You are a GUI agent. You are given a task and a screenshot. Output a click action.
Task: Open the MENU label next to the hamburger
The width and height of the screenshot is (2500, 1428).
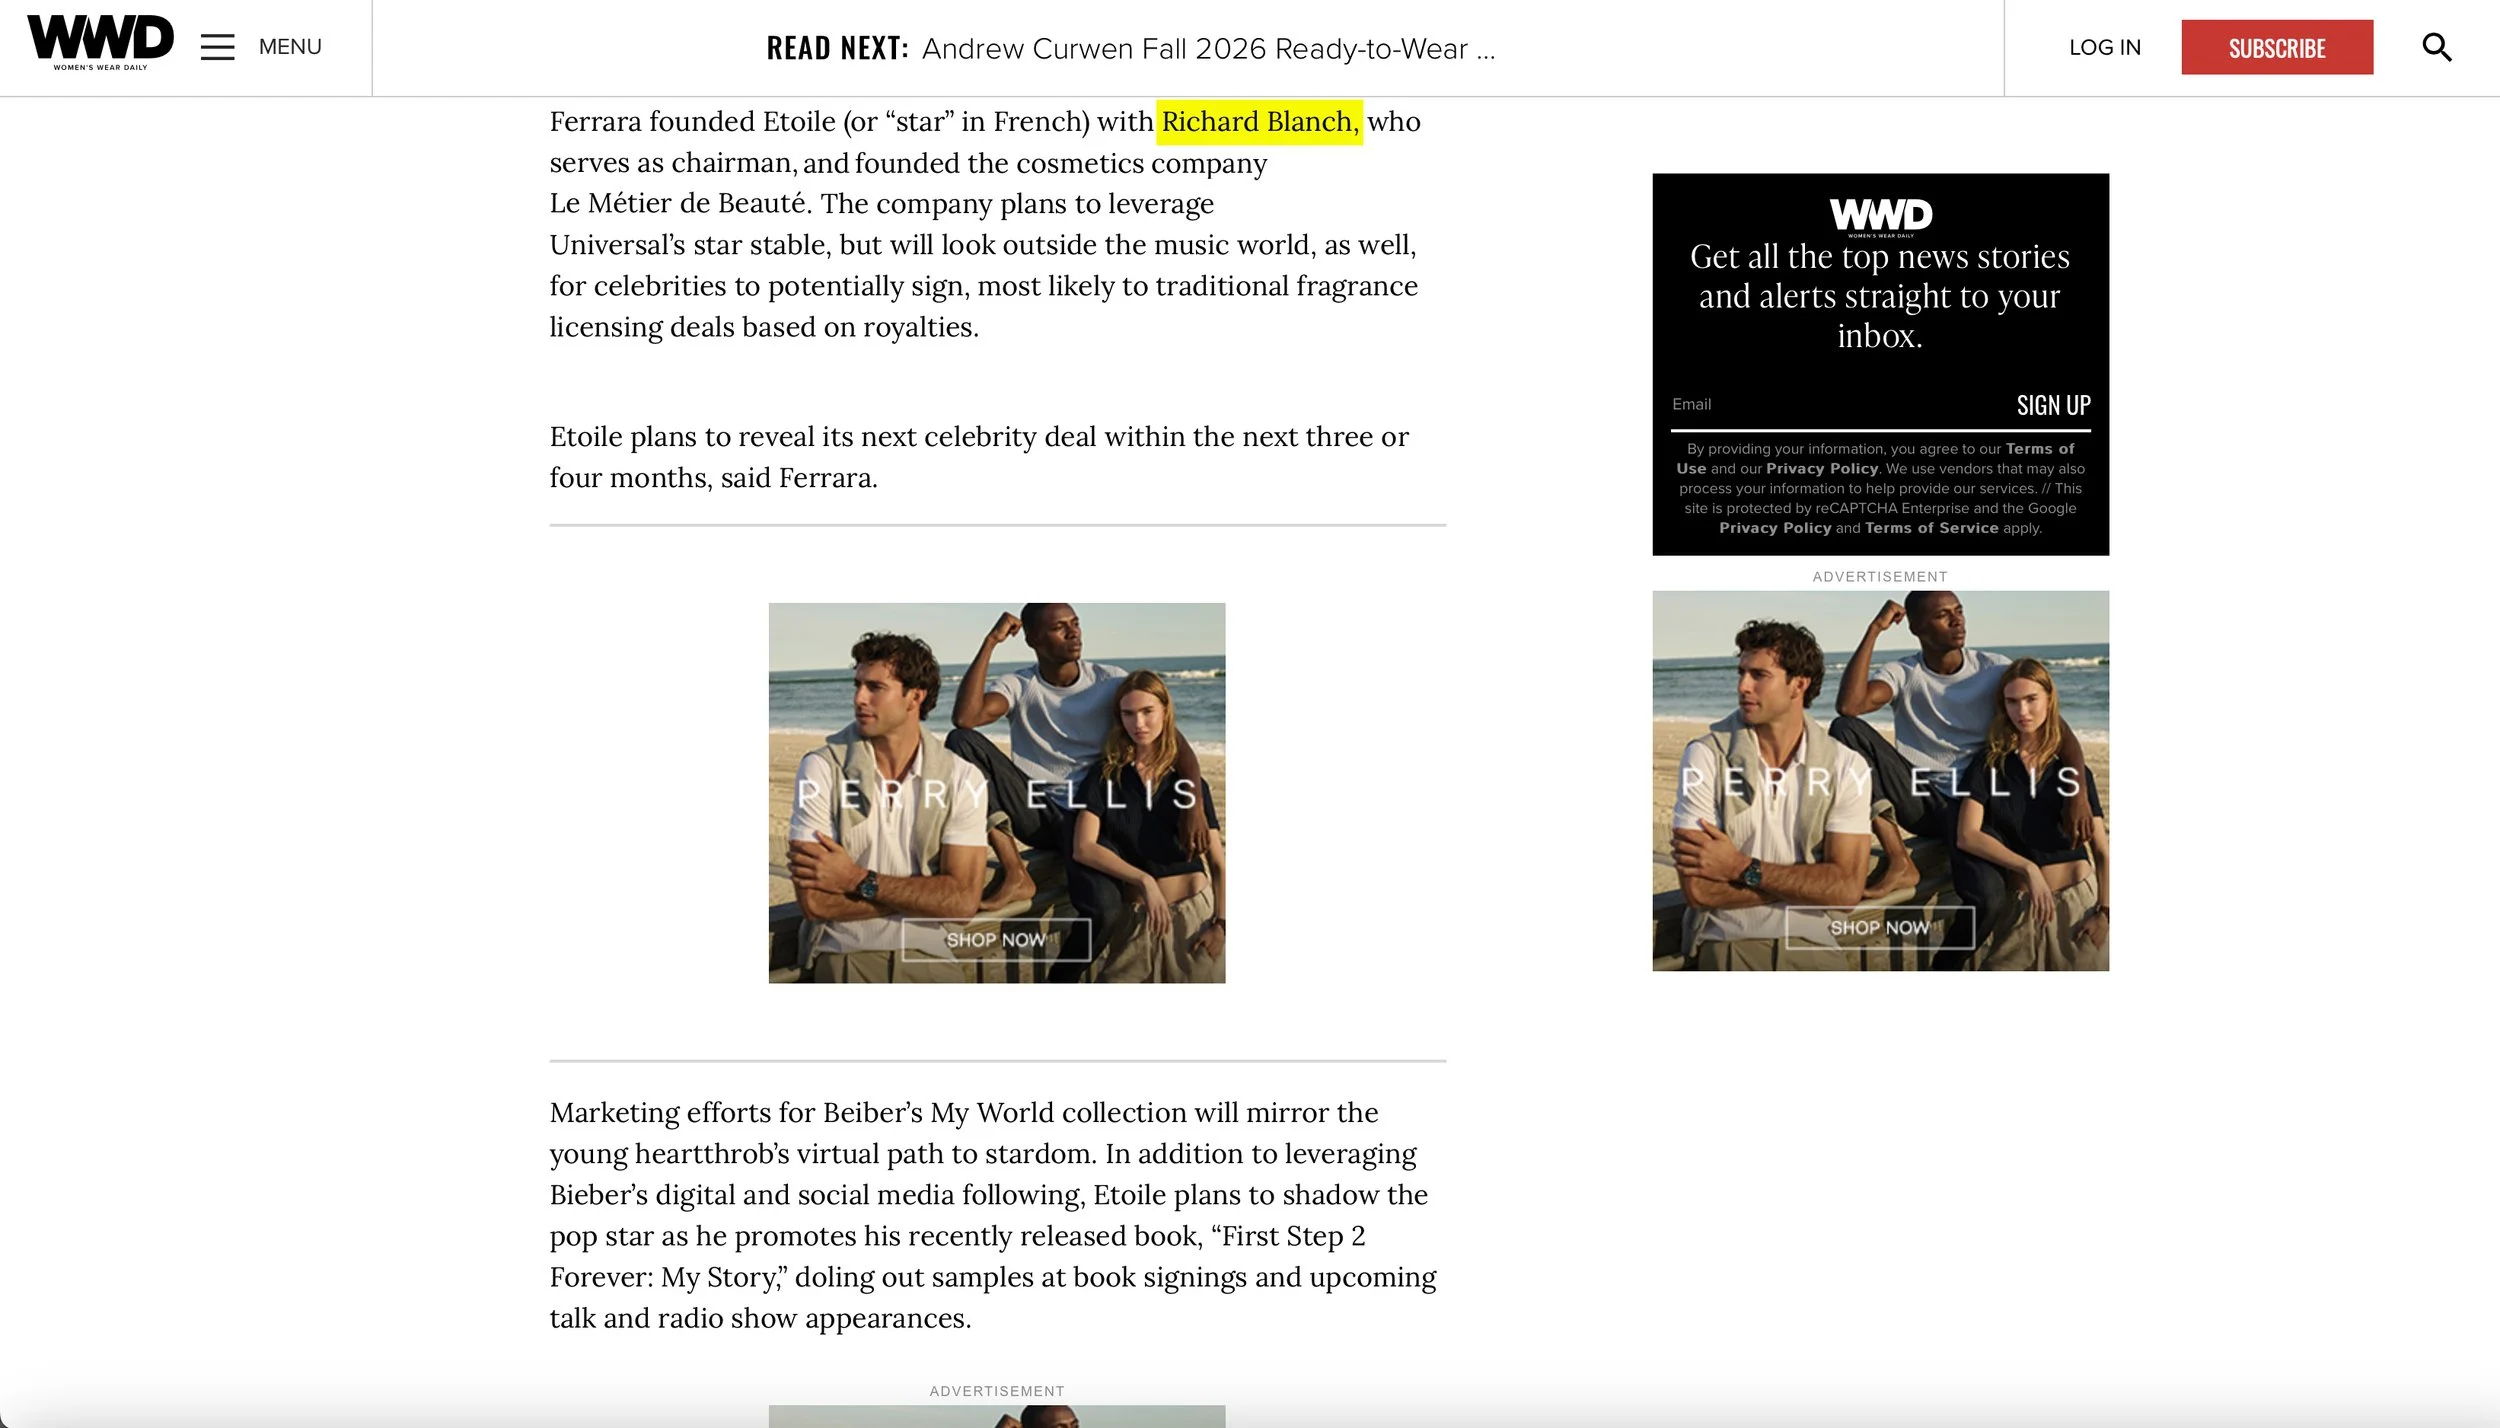(289, 46)
